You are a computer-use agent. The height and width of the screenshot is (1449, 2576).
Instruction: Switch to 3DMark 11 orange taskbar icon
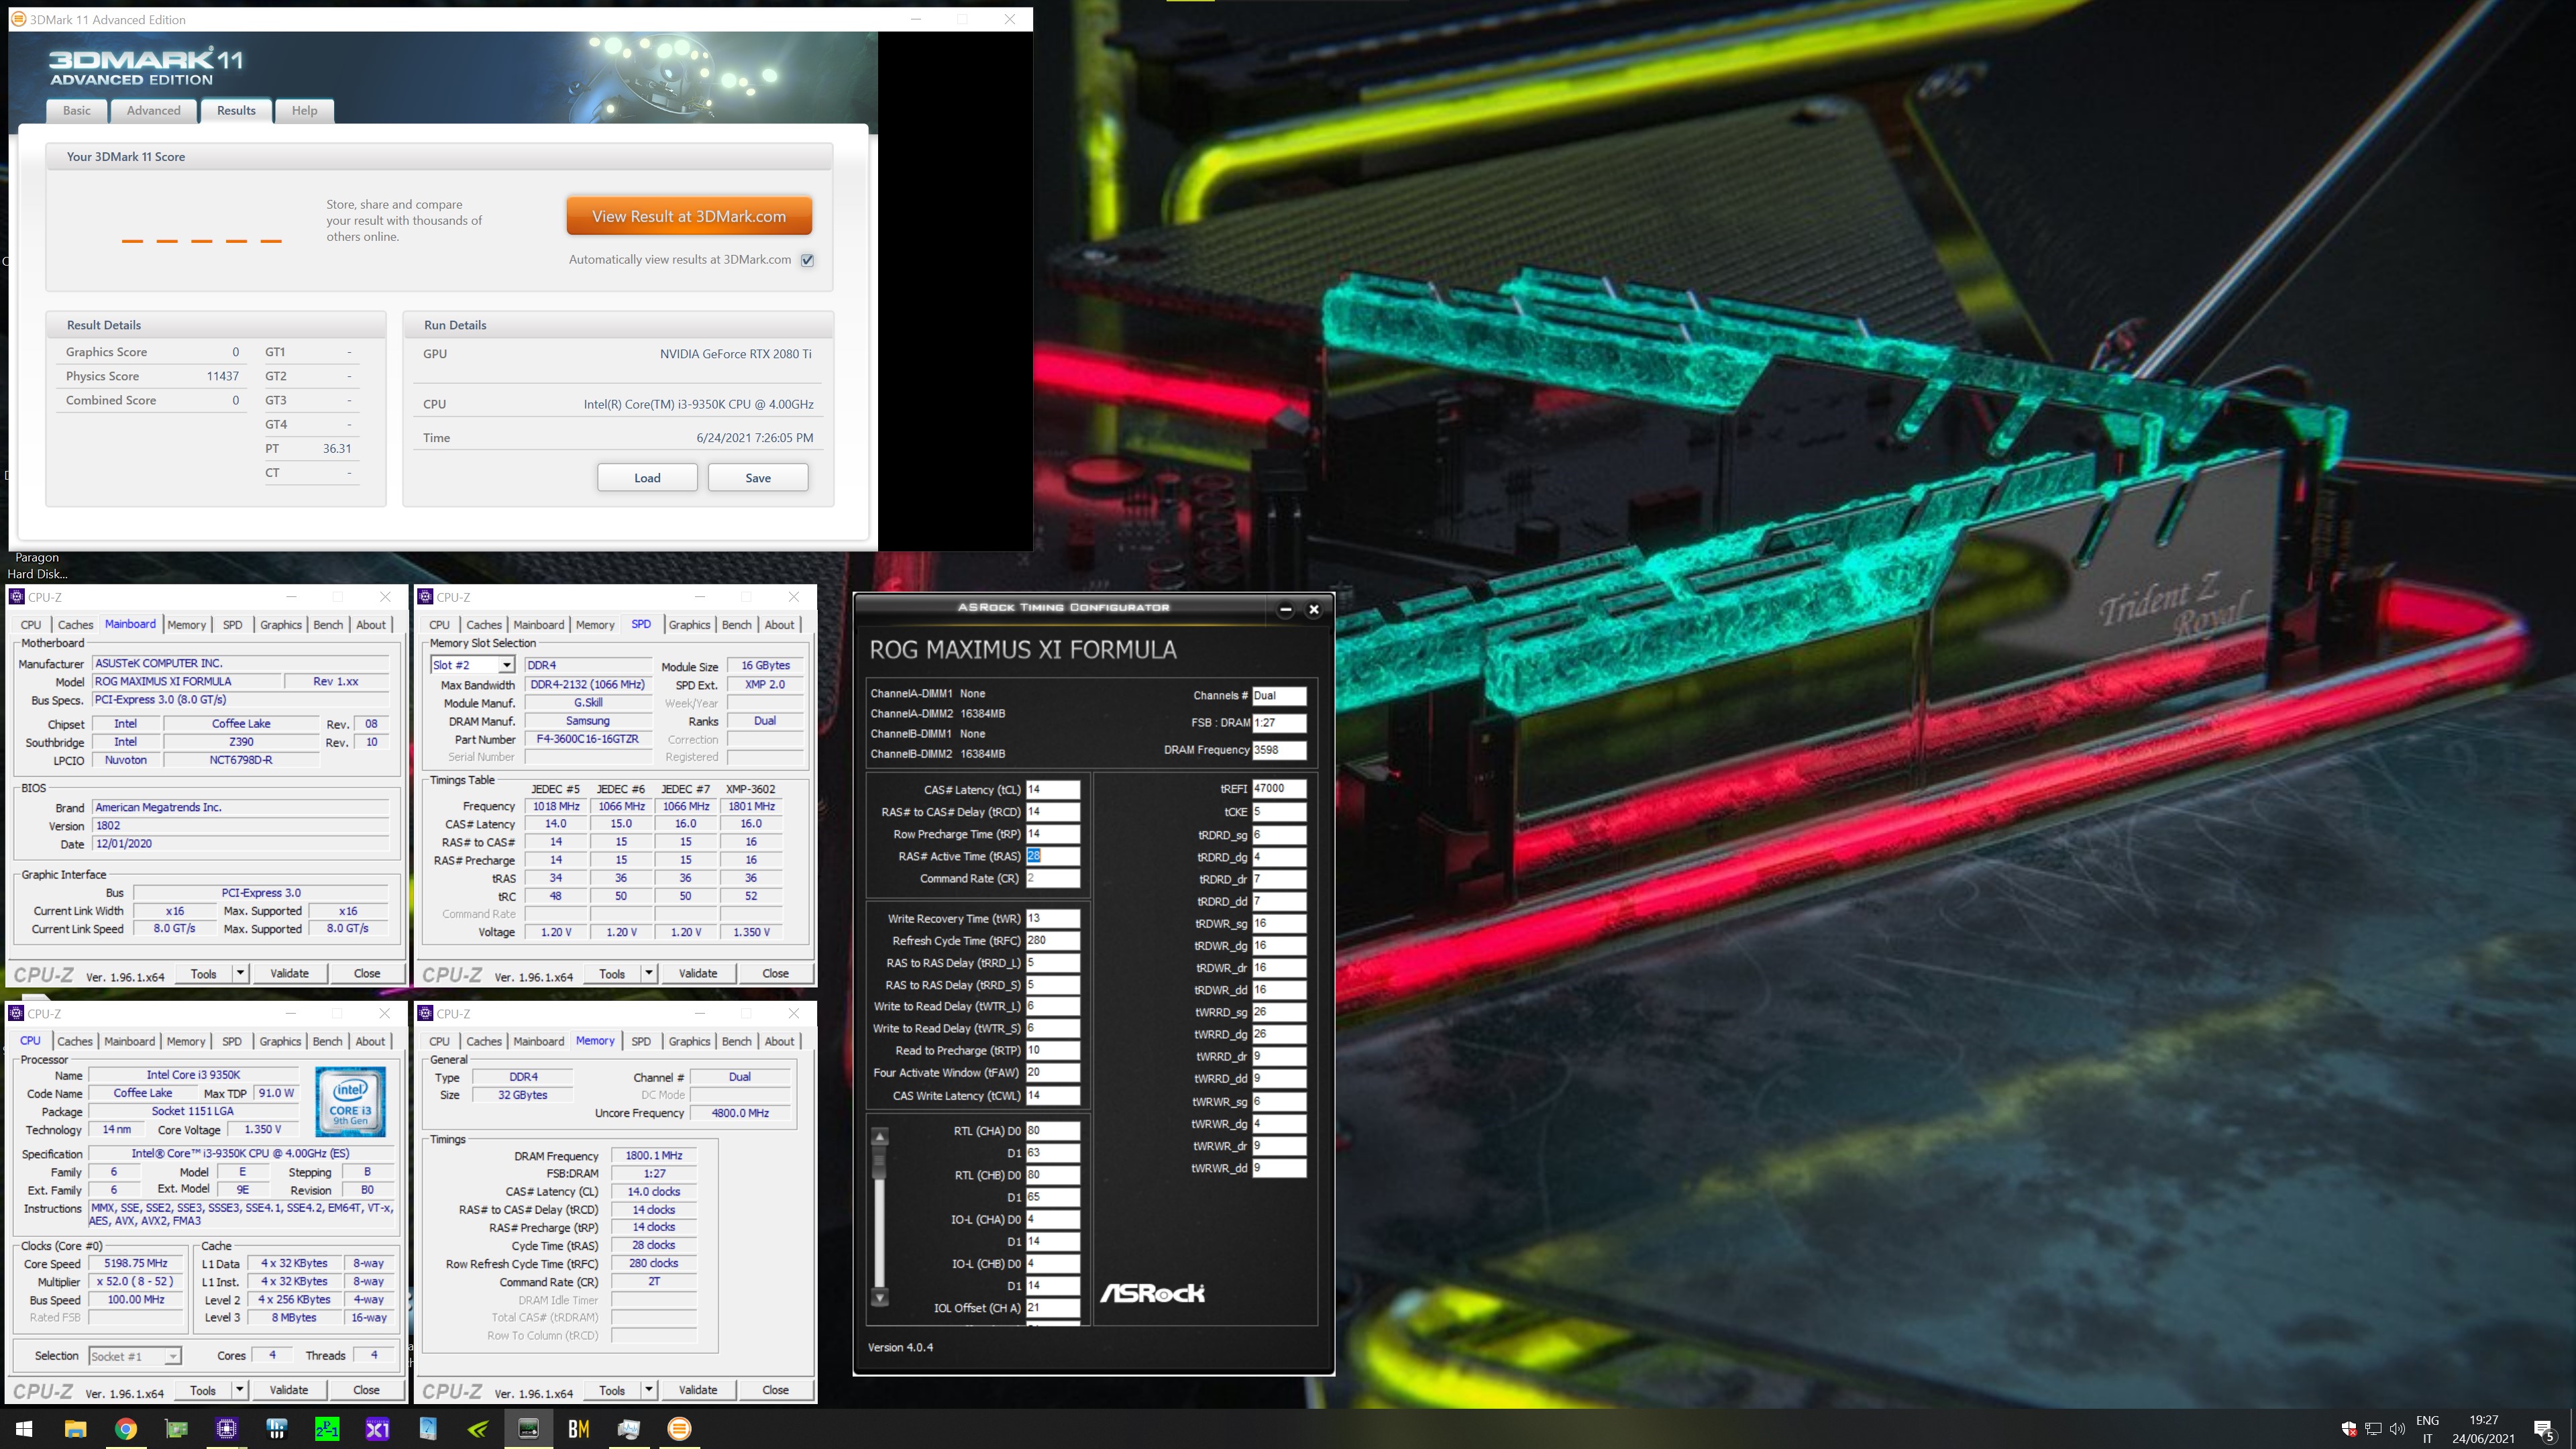679,1428
